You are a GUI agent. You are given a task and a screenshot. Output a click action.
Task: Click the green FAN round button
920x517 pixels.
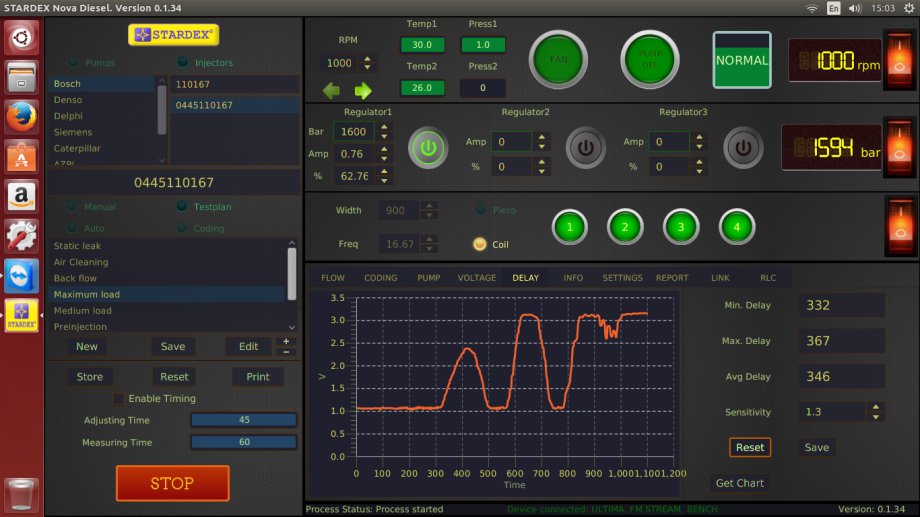point(558,60)
